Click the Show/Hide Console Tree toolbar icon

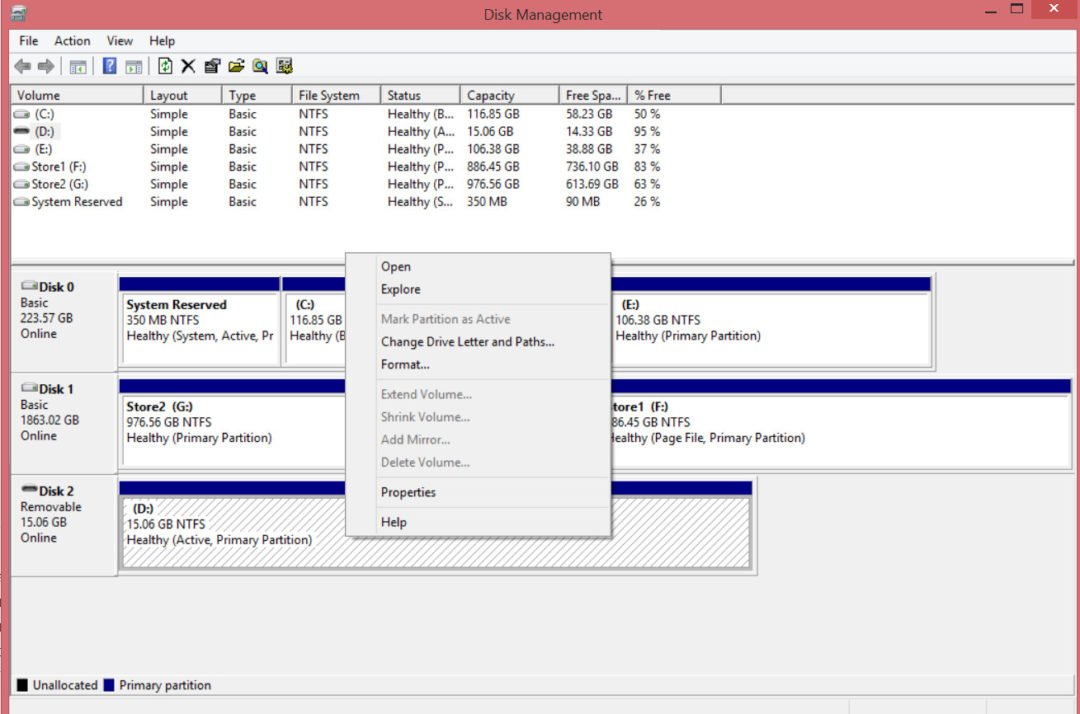click(77, 66)
